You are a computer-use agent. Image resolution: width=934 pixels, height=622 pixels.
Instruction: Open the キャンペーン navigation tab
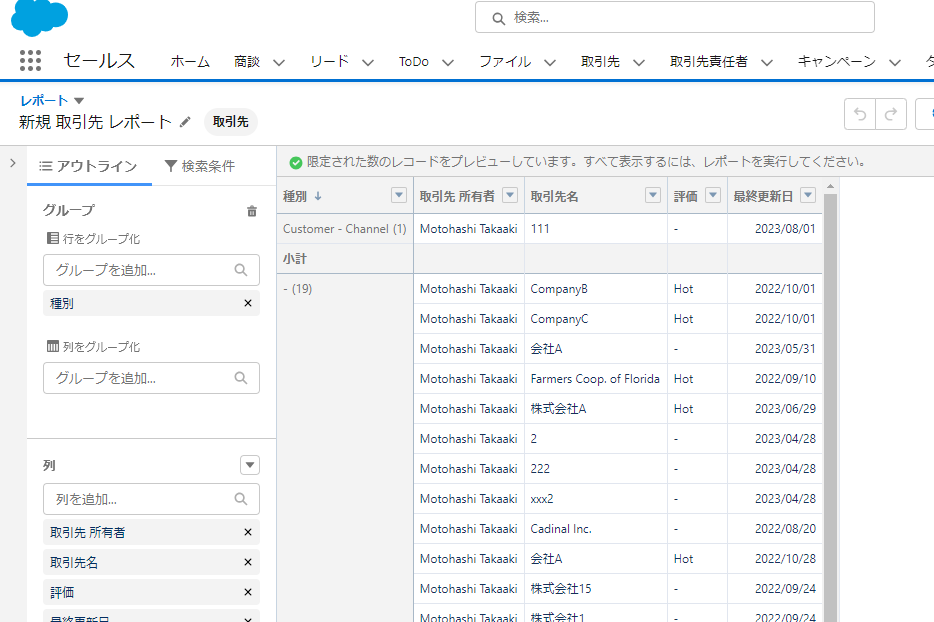coord(836,61)
